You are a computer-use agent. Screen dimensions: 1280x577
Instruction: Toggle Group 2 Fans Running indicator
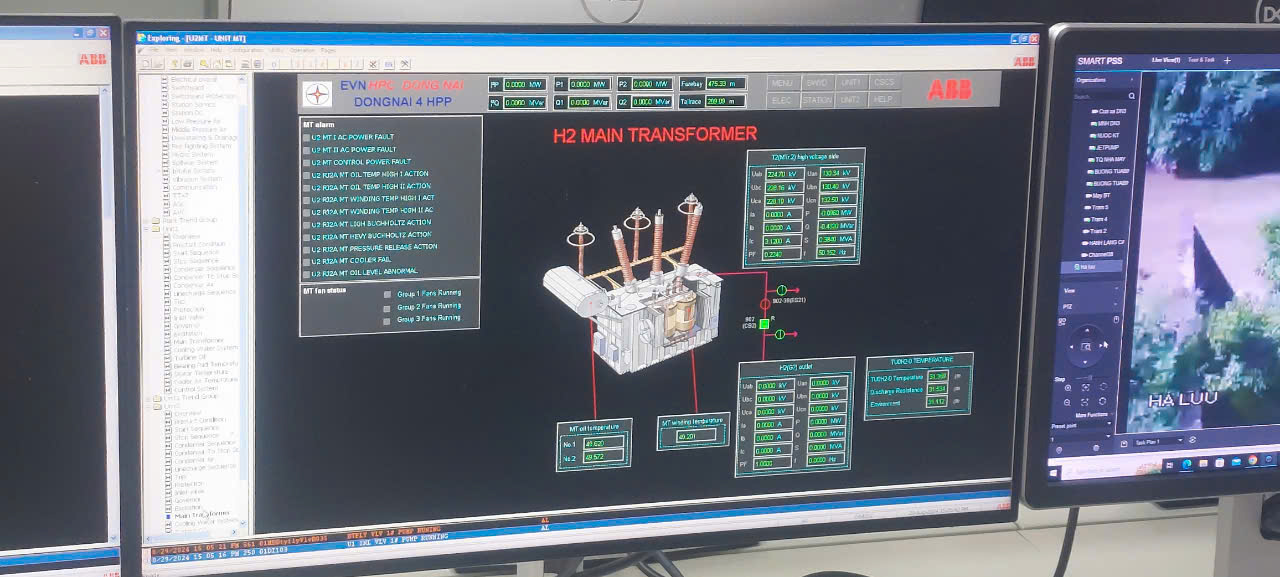(x=388, y=308)
